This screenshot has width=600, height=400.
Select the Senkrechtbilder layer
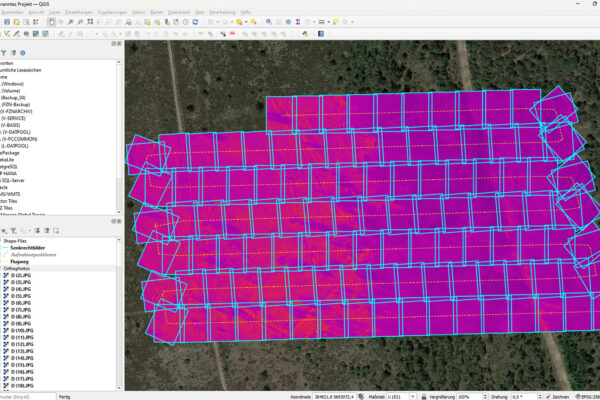point(28,248)
